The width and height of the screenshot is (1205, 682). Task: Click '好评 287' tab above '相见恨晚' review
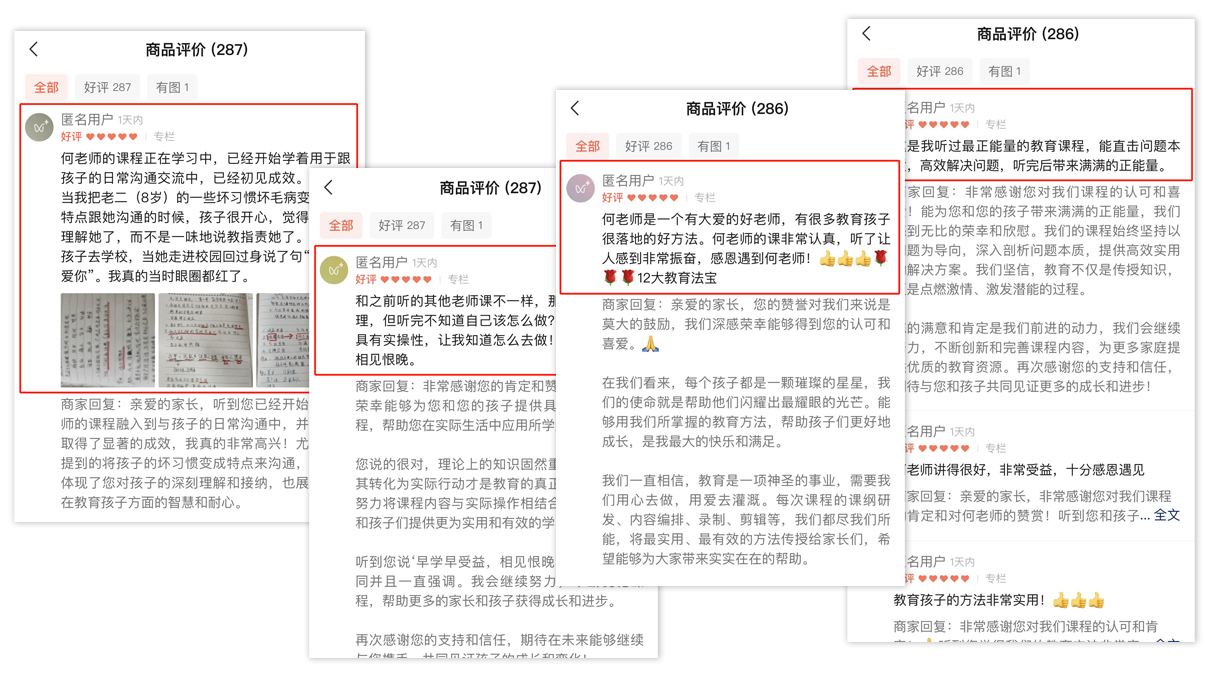tap(402, 225)
